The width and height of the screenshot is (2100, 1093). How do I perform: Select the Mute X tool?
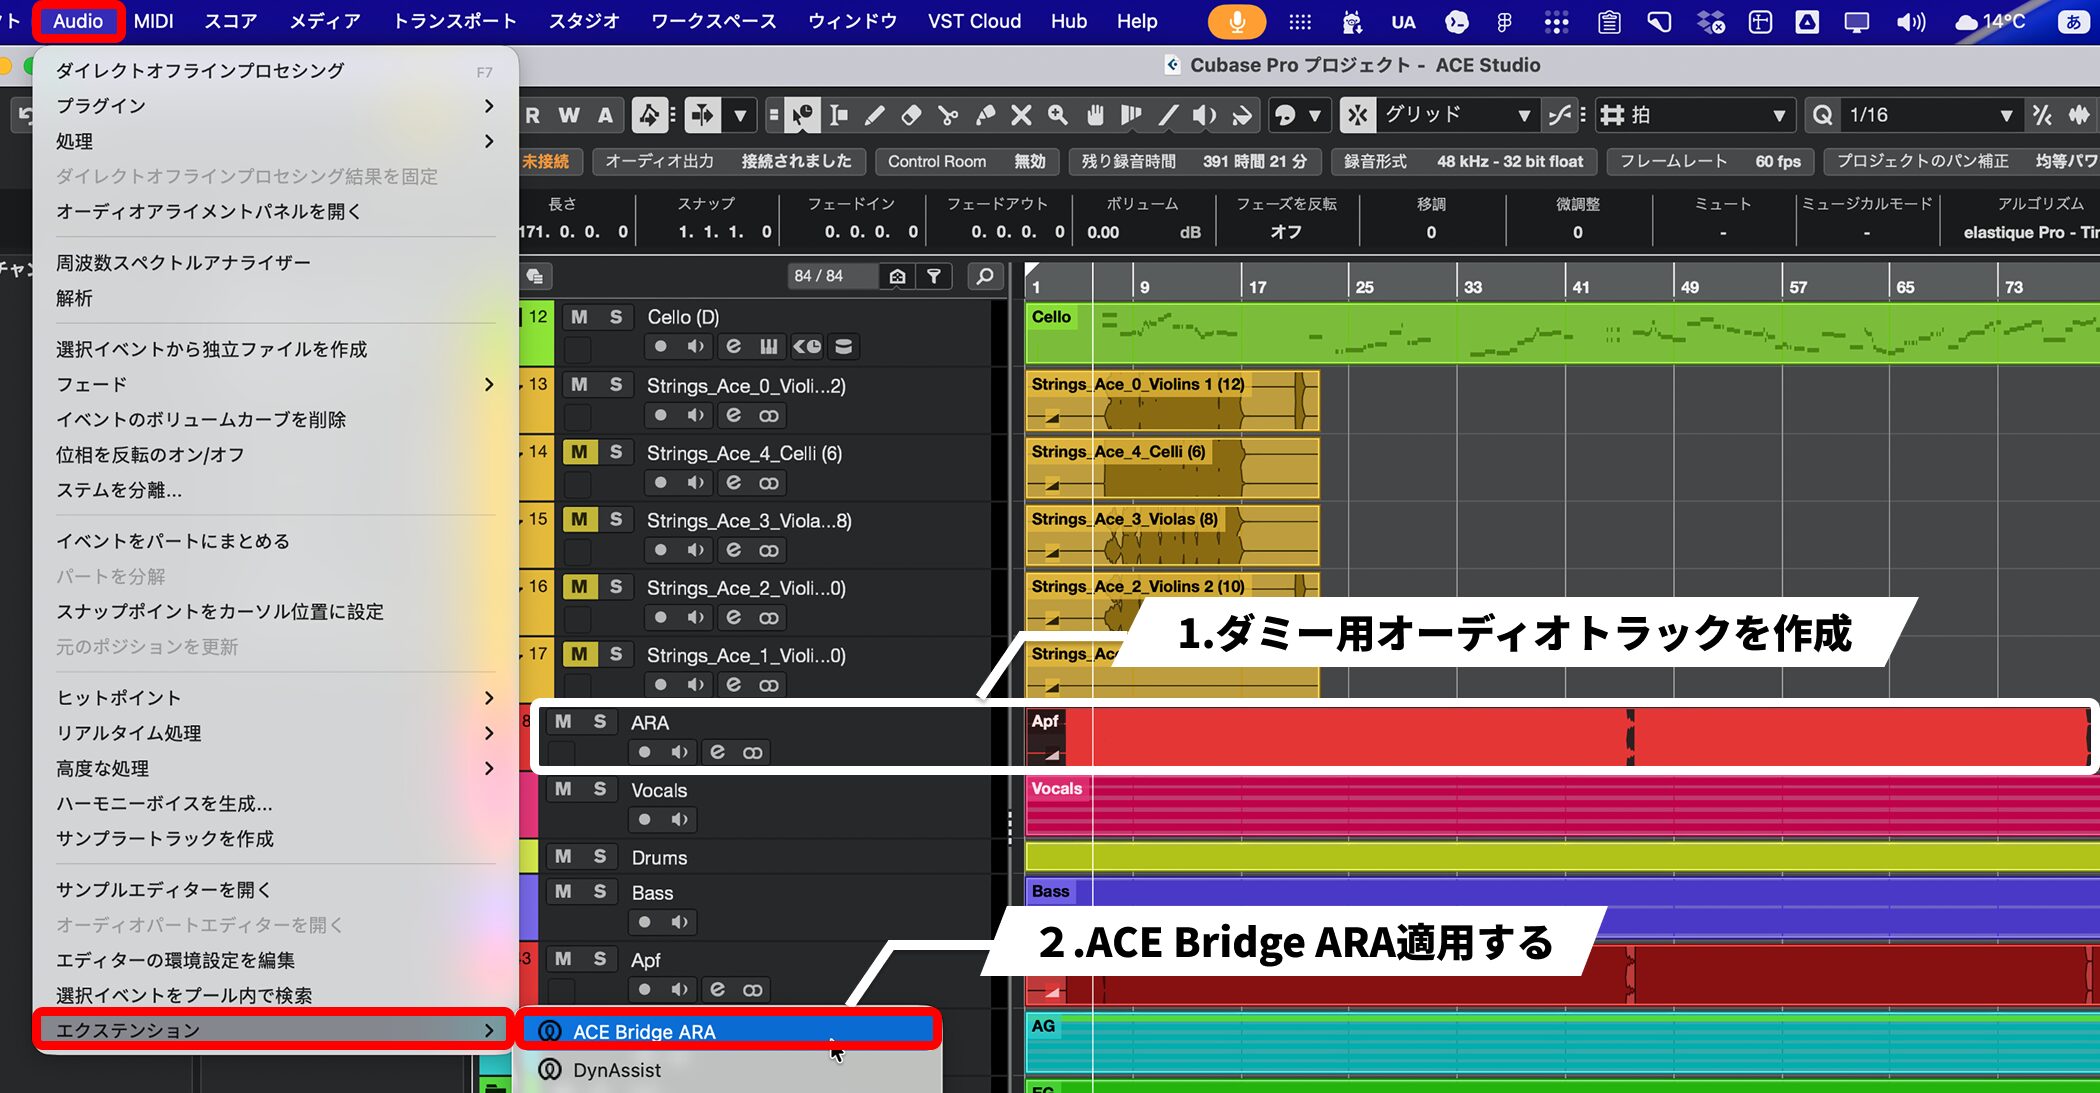pyautogui.click(x=1021, y=116)
